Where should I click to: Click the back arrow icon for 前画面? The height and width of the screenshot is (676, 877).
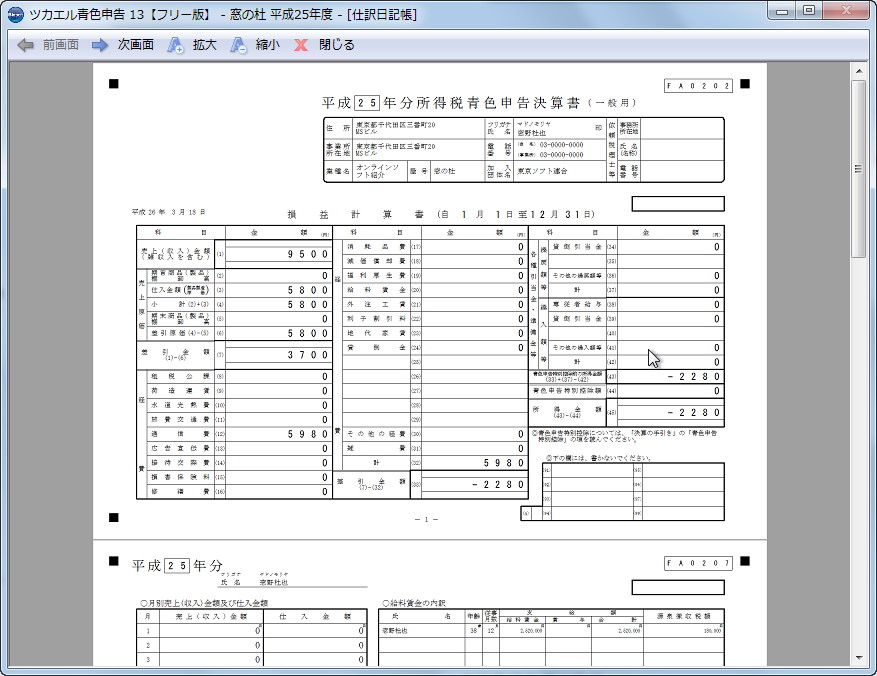[25, 45]
